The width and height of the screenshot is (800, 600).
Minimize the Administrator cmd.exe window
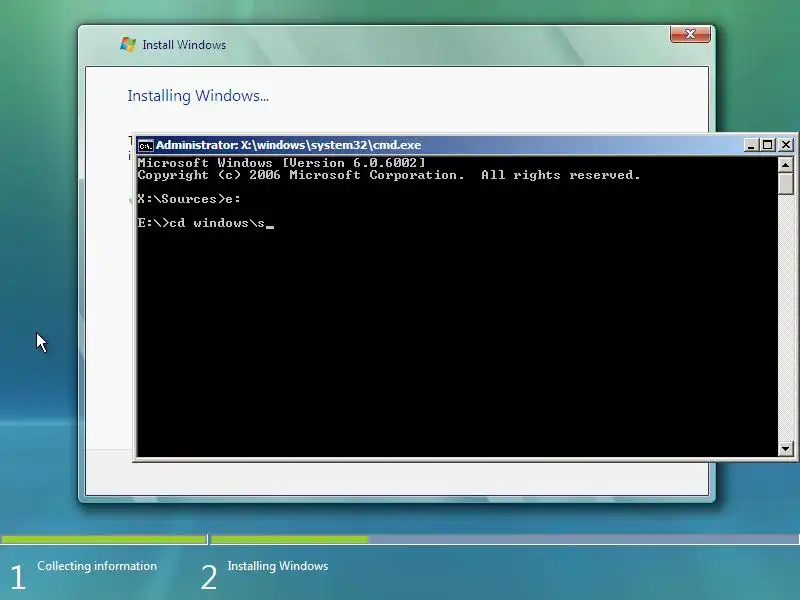[750, 145]
